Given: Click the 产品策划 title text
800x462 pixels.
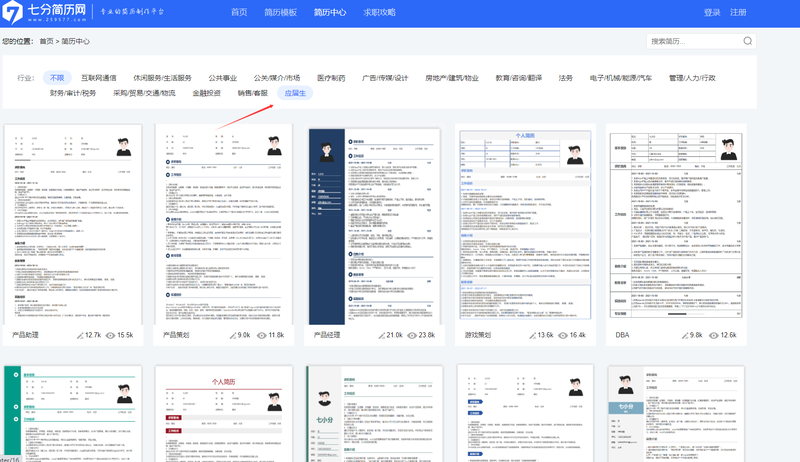Looking at the screenshot, I should point(176,336).
